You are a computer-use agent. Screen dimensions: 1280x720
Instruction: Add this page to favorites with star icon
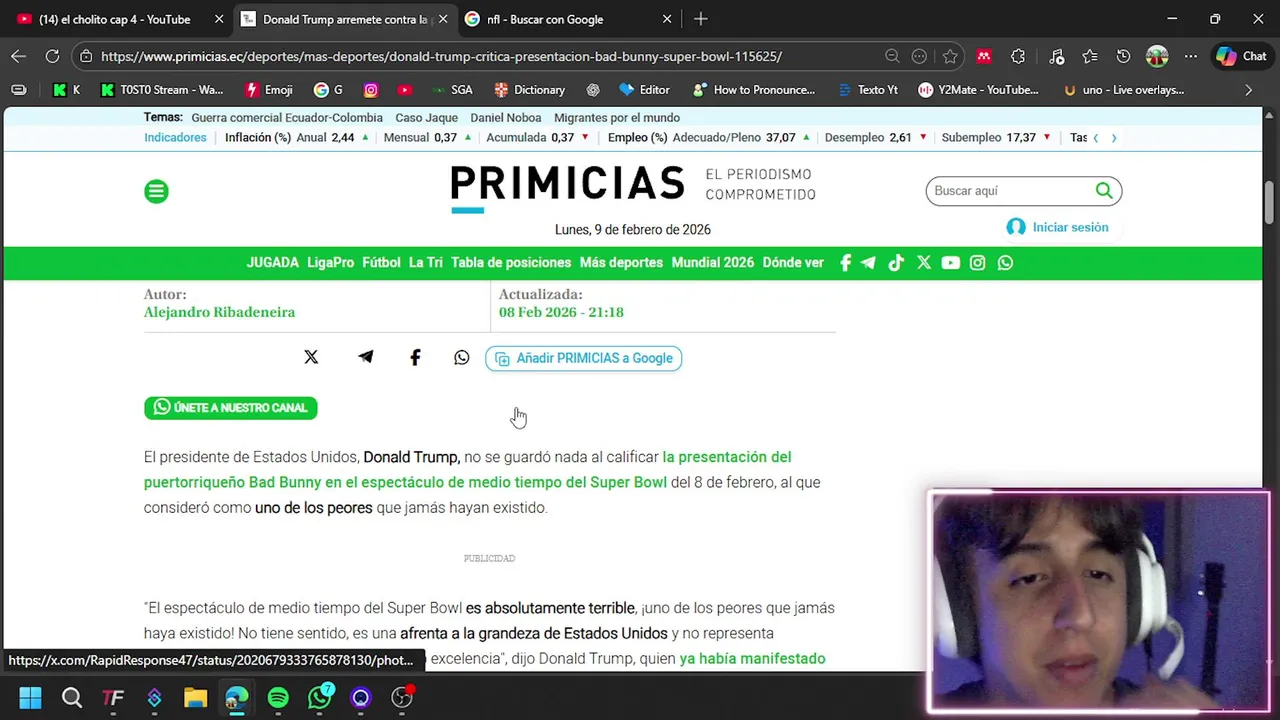[x=950, y=56]
